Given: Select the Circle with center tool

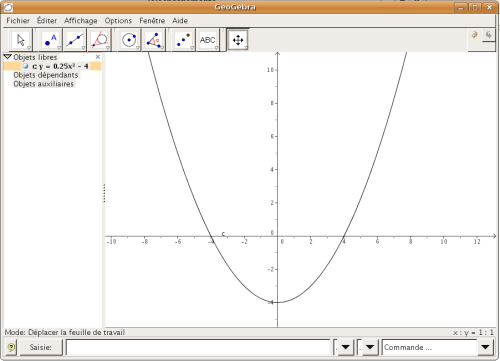Looking at the screenshot, I should [x=129, y=40].
